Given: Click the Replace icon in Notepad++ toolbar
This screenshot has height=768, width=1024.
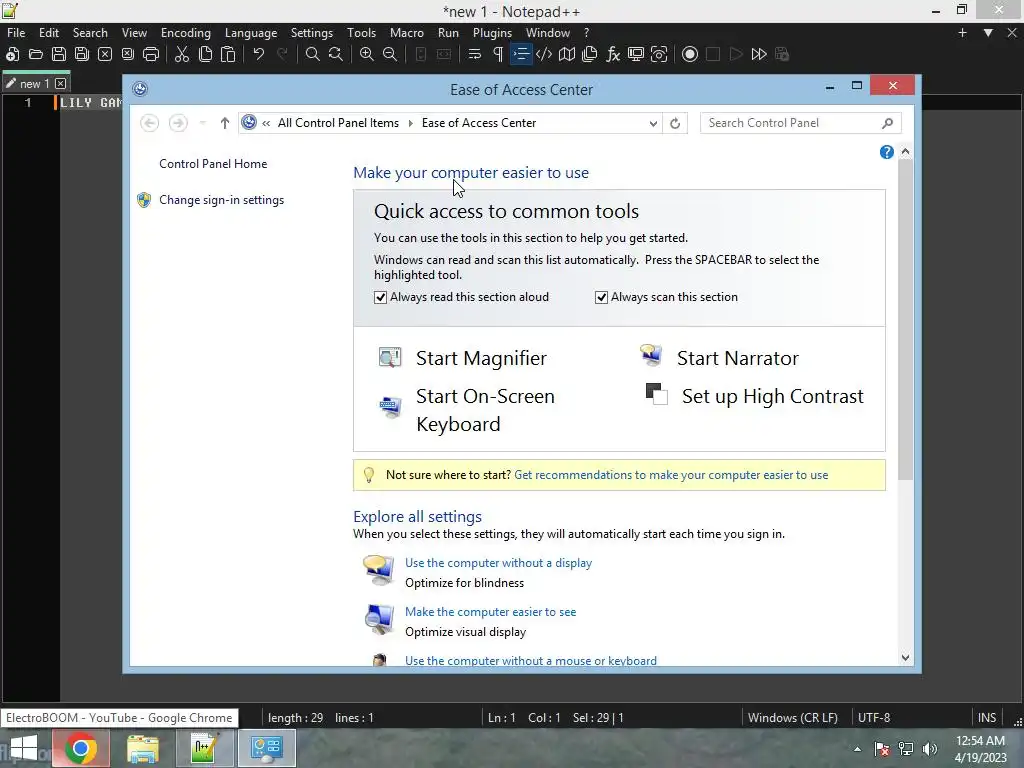Looking at the screenshot, I should 336,54.
